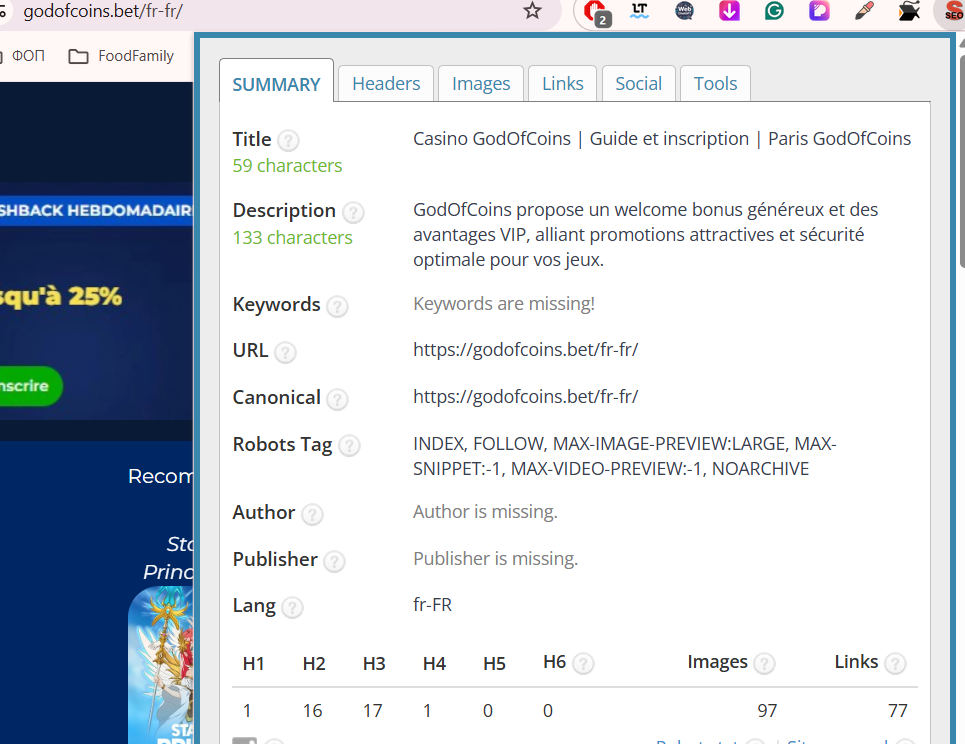
Task: Switch to Social tab
Action: pos(638,83)
